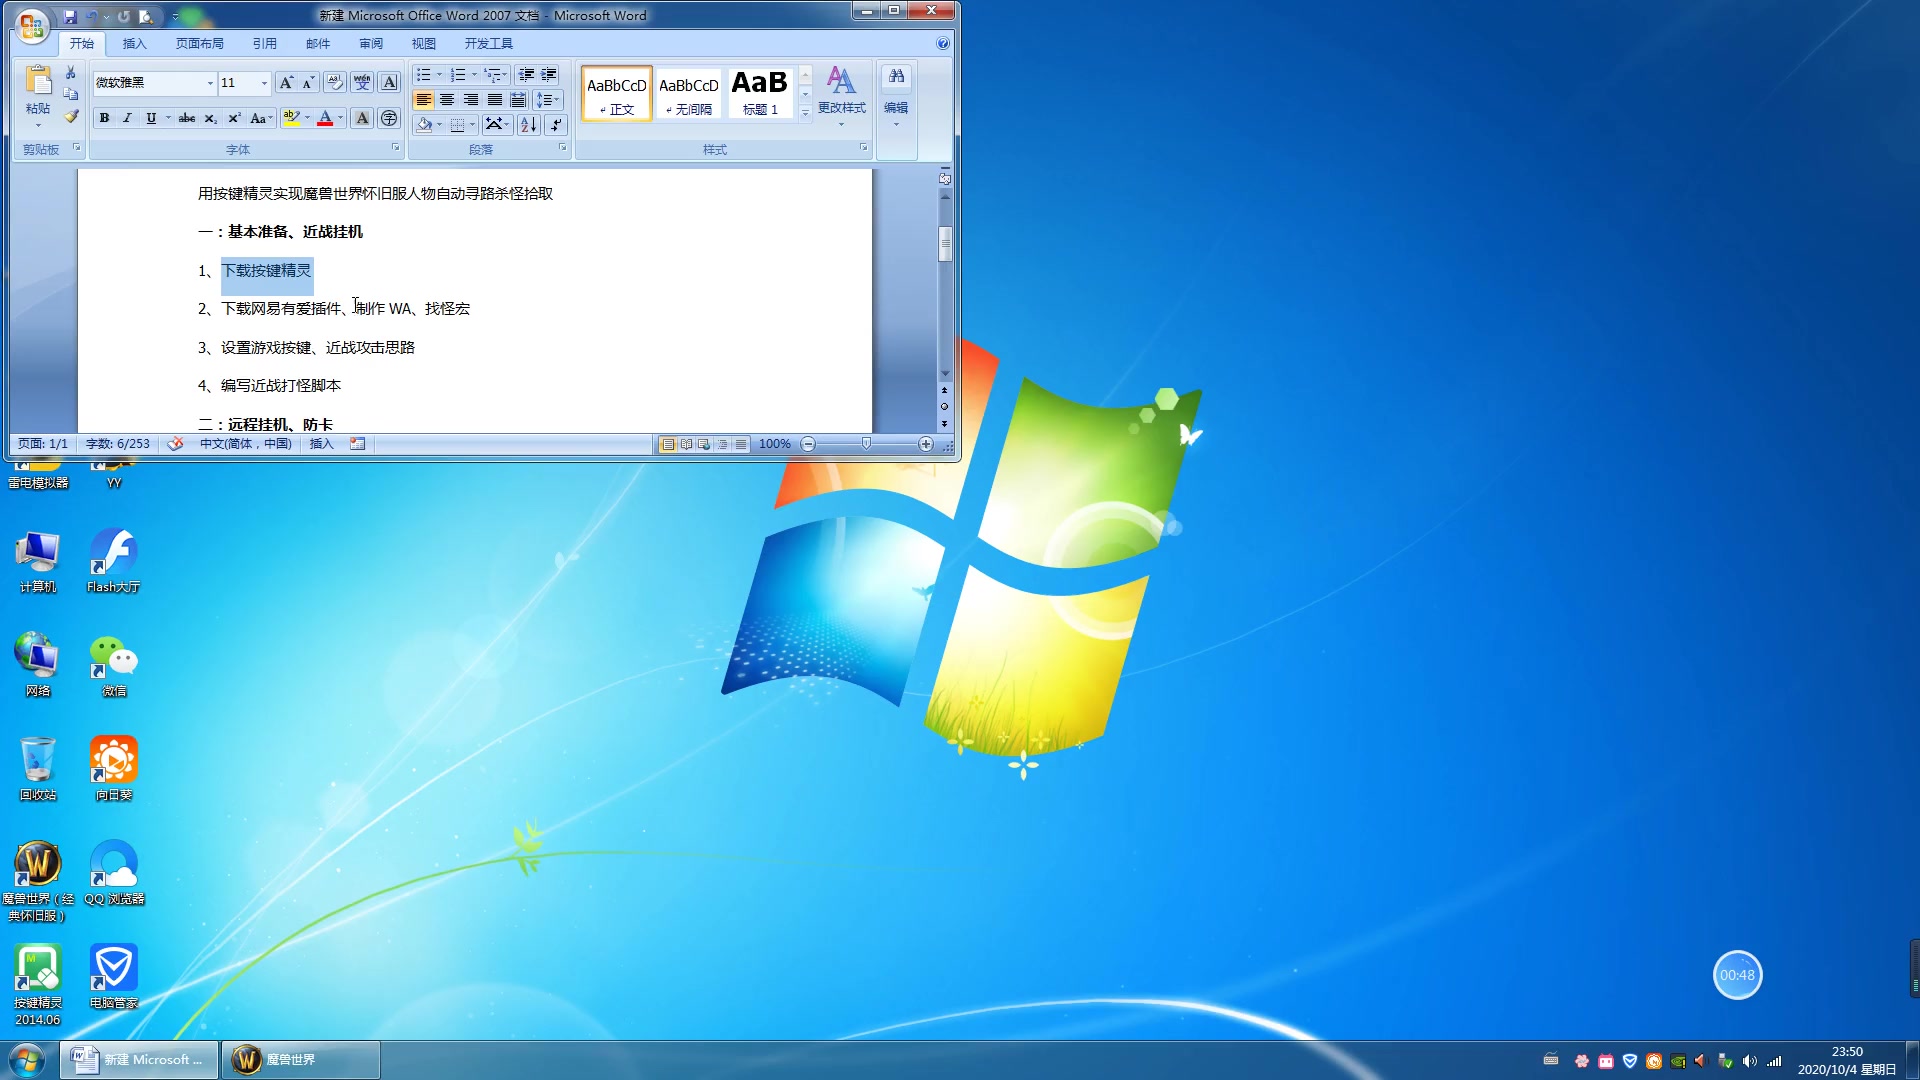Open the Change Case (Aa) dropdown

[x=260, y=118]
